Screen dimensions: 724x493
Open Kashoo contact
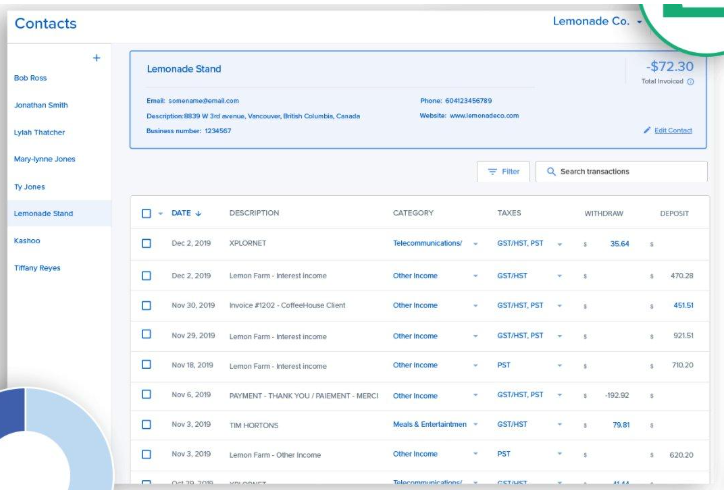(x=27, y=240)
